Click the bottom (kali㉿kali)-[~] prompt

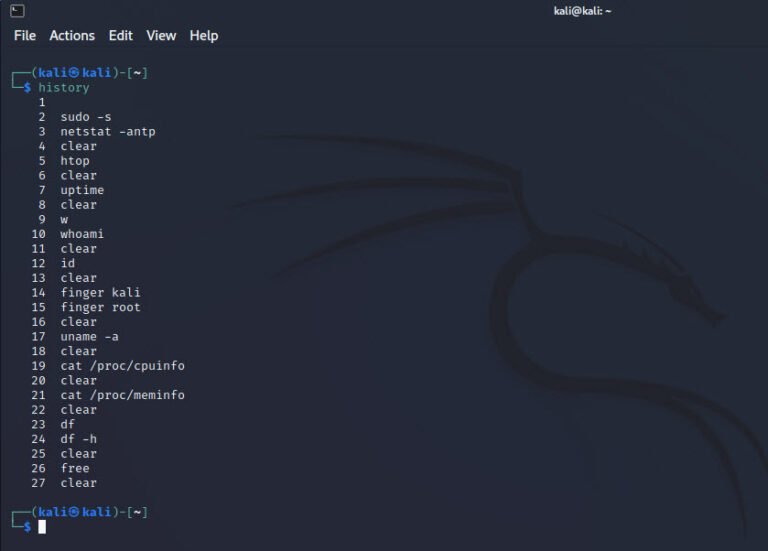[x=90, y=512]
